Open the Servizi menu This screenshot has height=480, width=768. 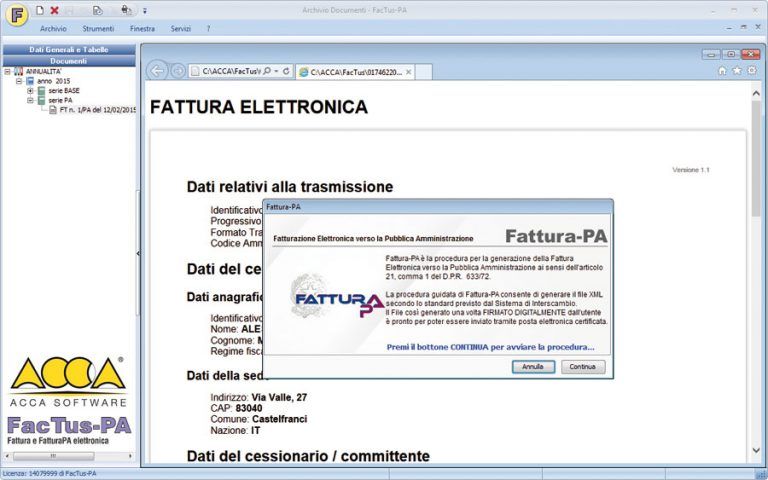click(181, 28)
